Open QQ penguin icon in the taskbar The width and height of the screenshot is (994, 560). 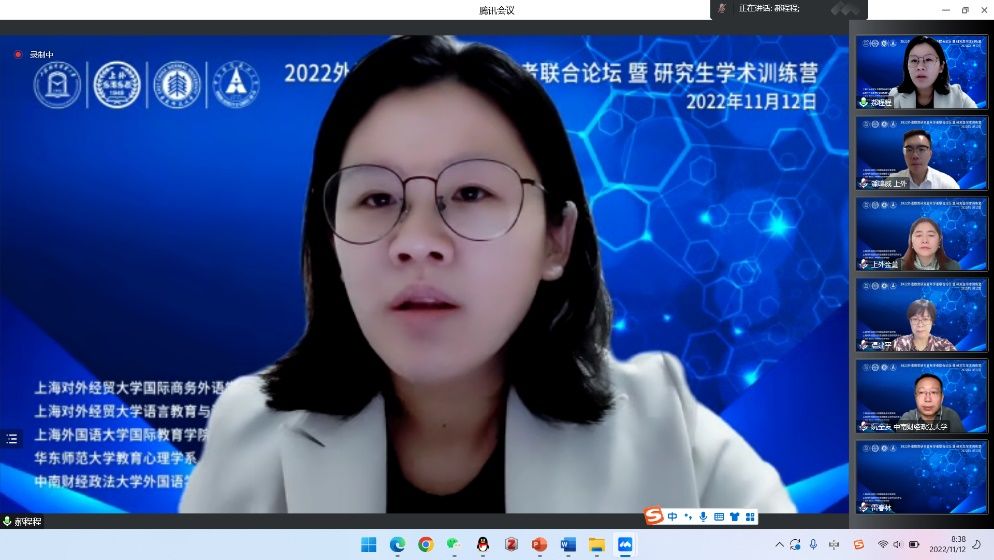(483, 544)
